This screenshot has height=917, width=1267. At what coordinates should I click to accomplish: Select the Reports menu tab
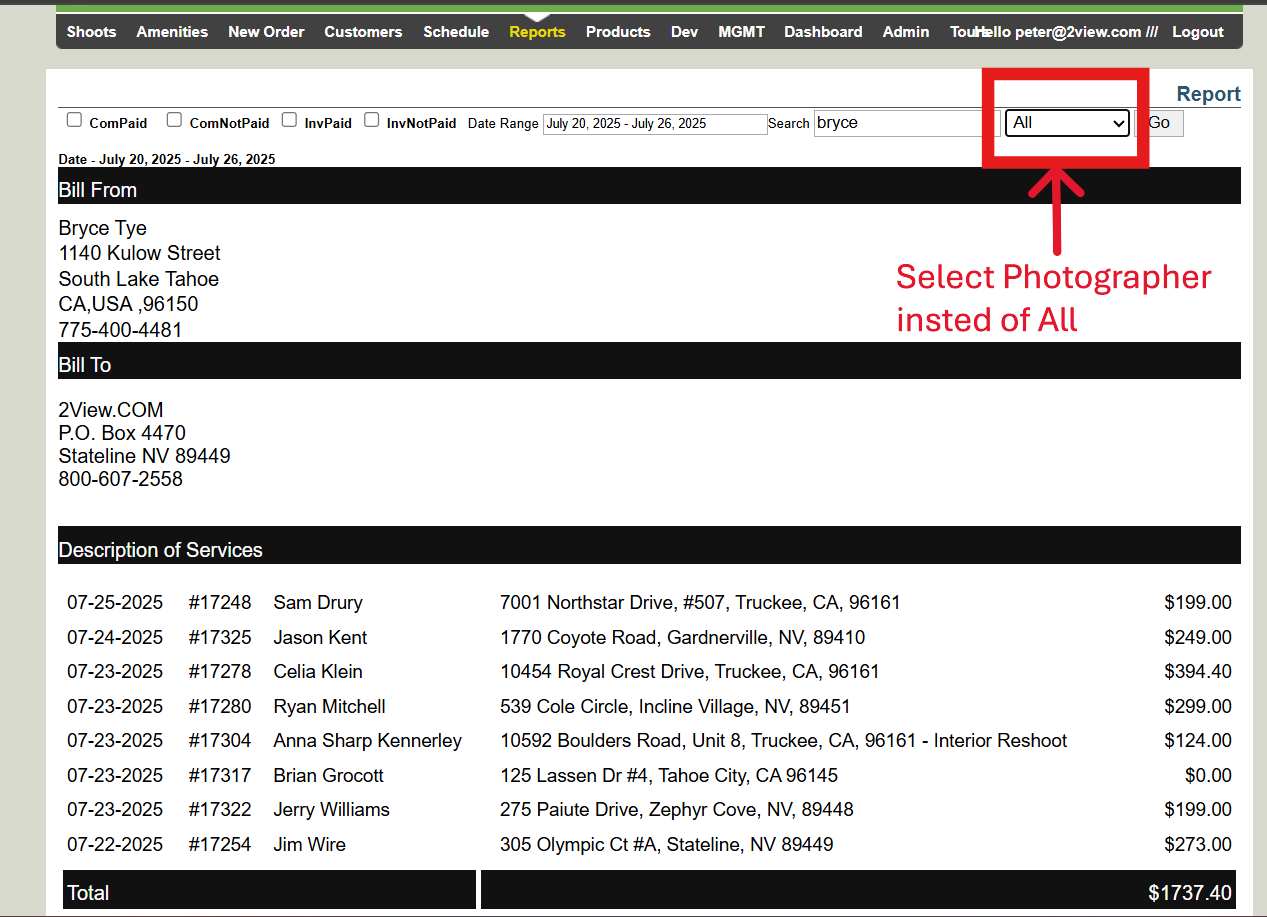tap(537, 32)
